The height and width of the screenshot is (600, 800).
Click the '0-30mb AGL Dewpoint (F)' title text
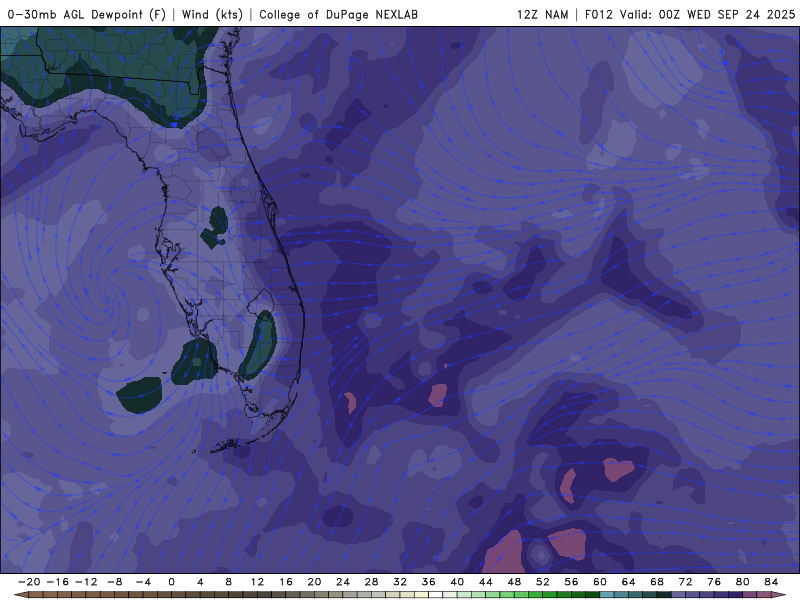87,14
